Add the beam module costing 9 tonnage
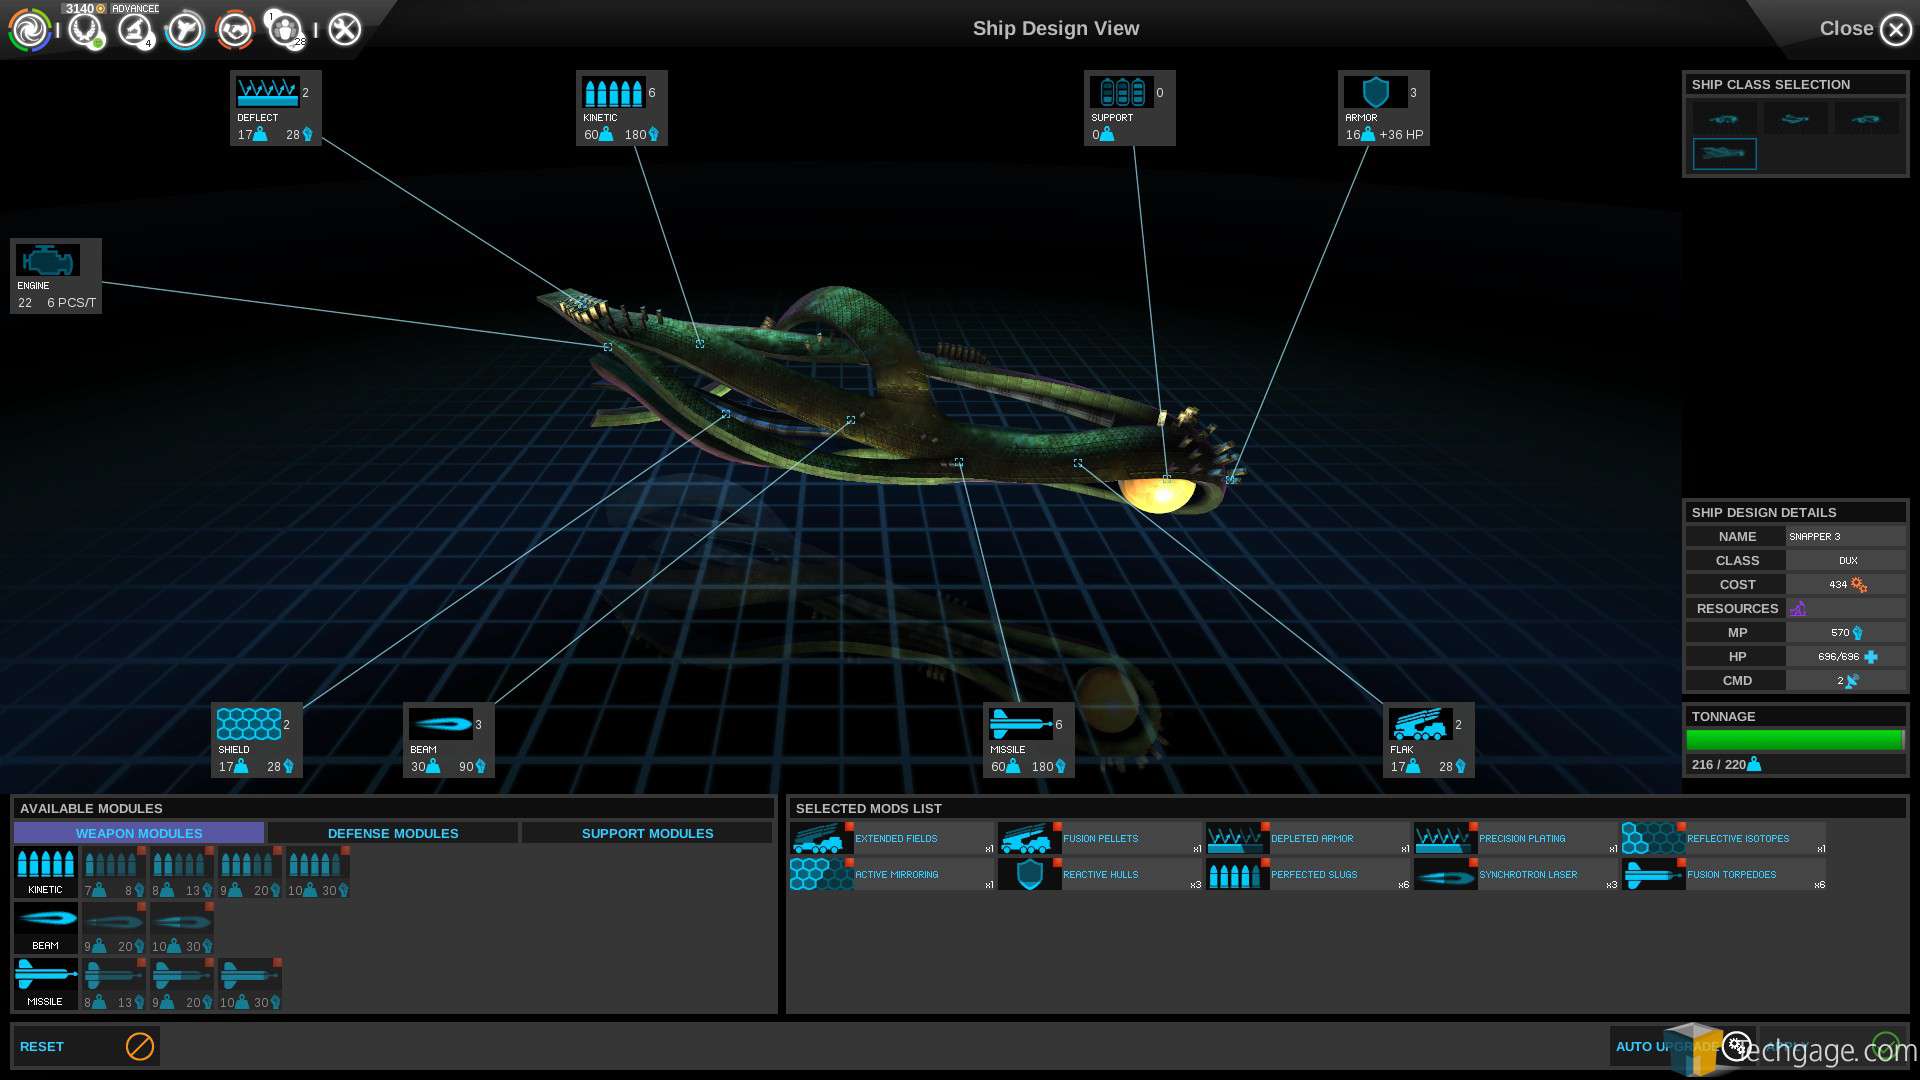The height and width of the screenshot is (1080, 1920). coord(113,928)
